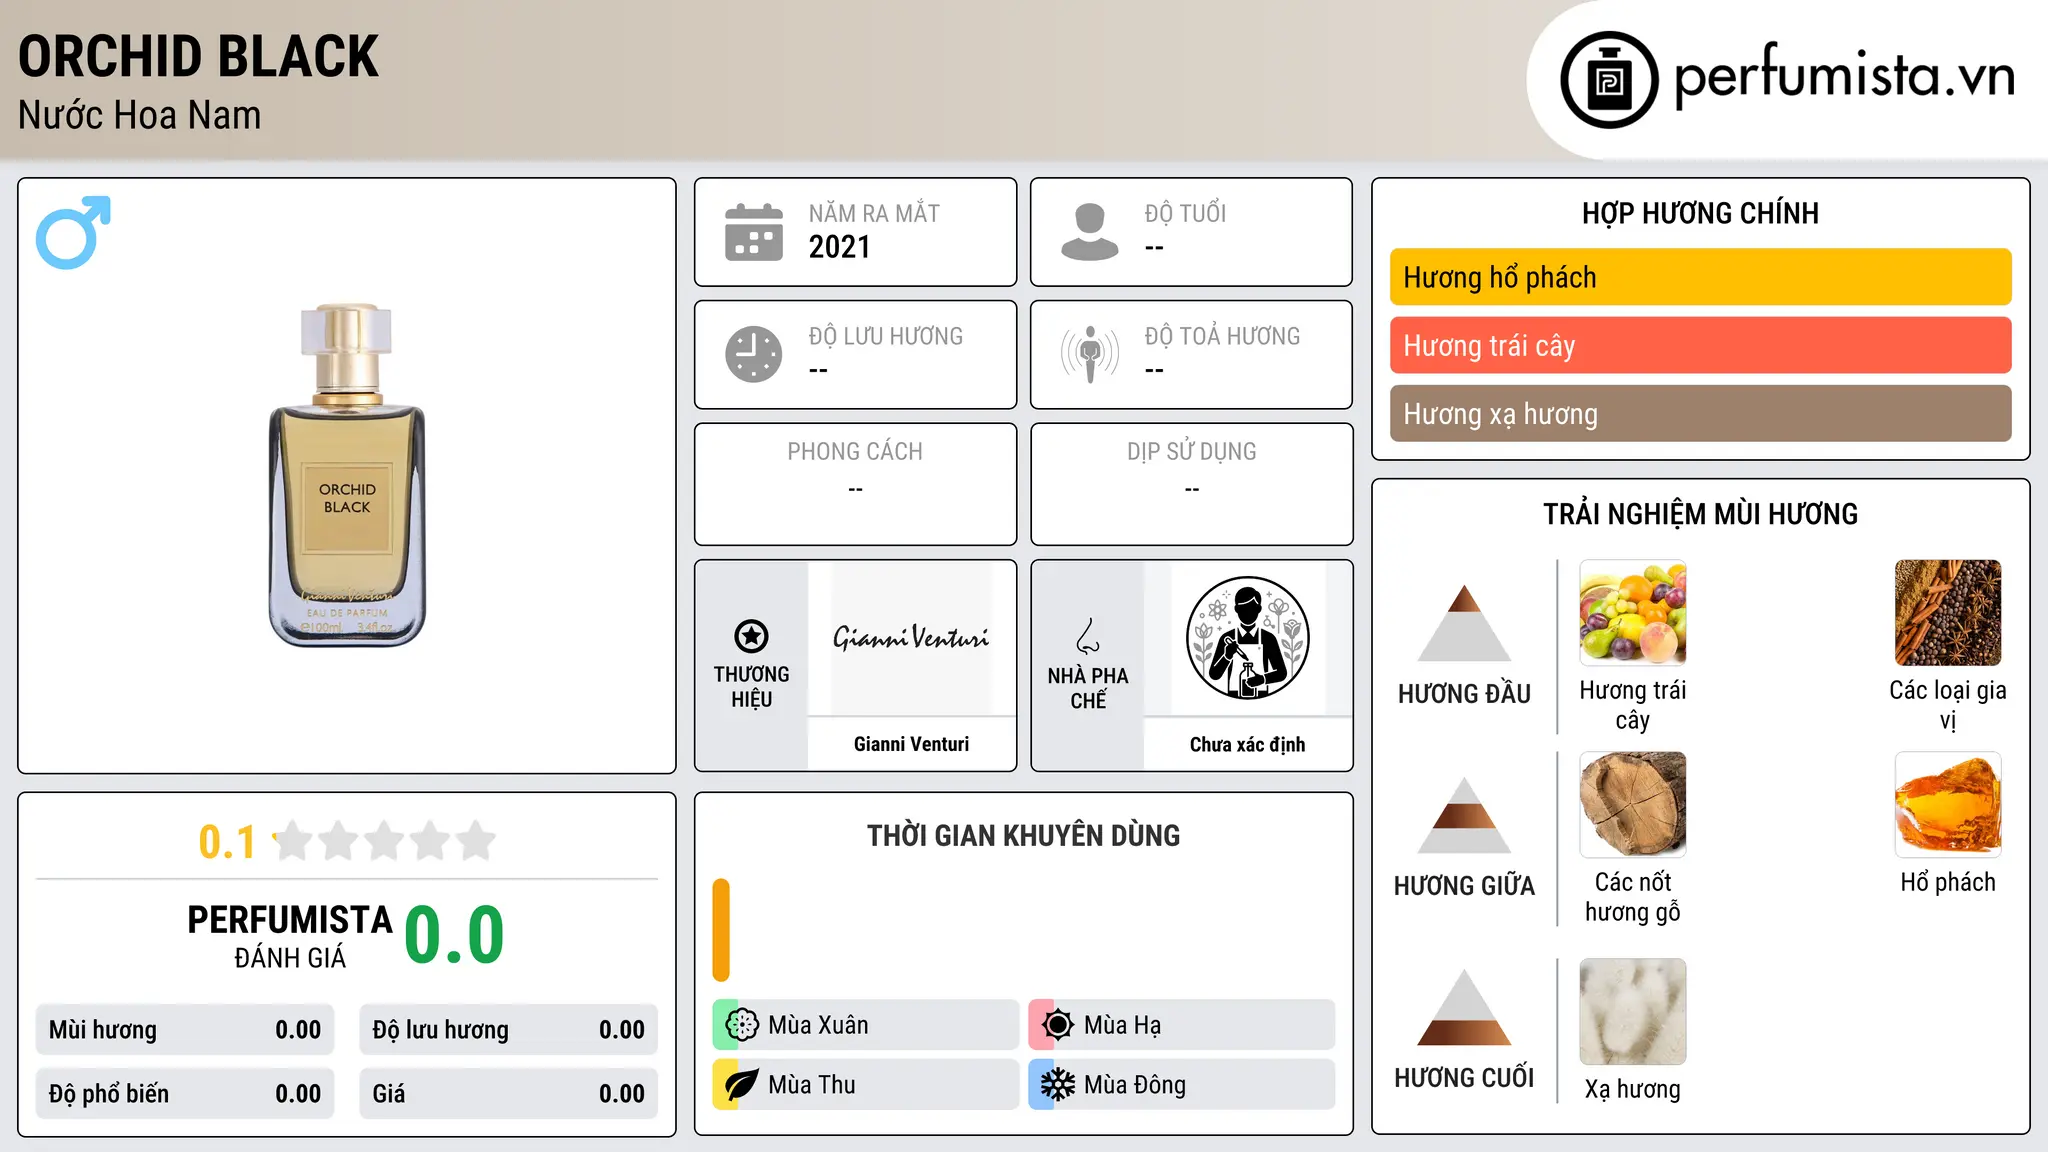Screen dimensions: 2048x1152
Task: Click the Thời gian khuyên dùng heading
Action: [x=1023, y=835]
